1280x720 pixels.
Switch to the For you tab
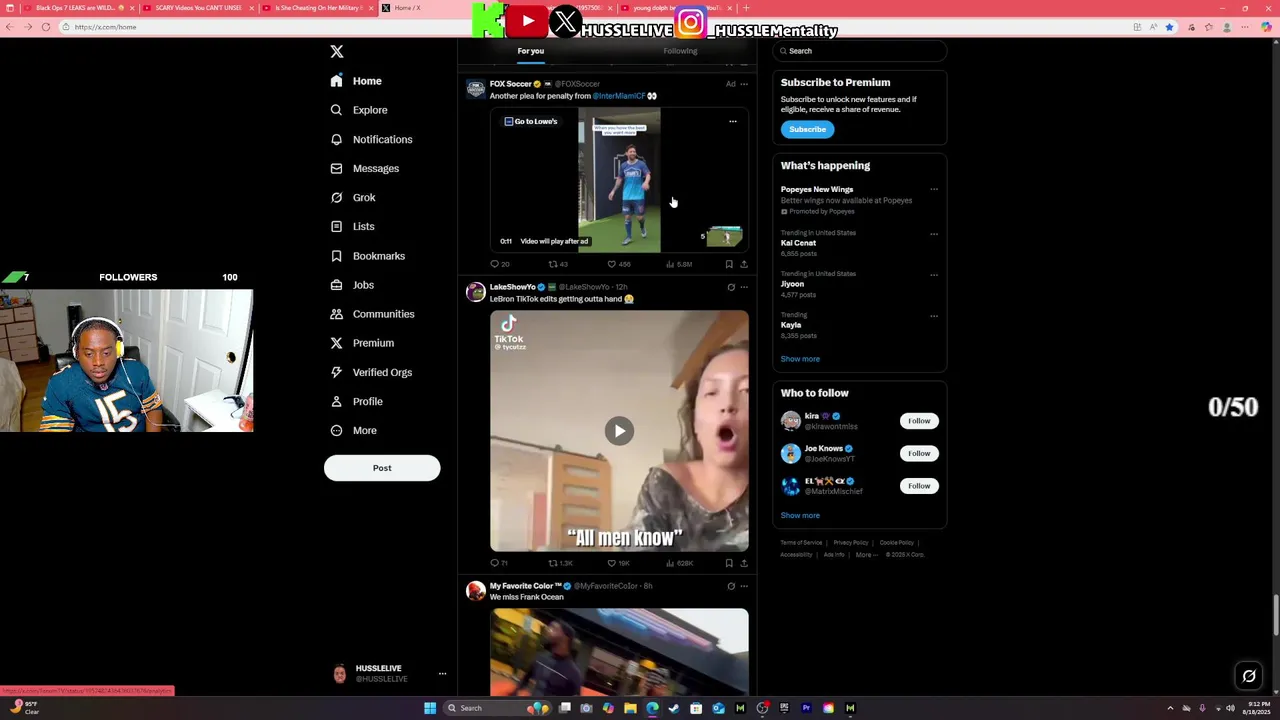531,51
